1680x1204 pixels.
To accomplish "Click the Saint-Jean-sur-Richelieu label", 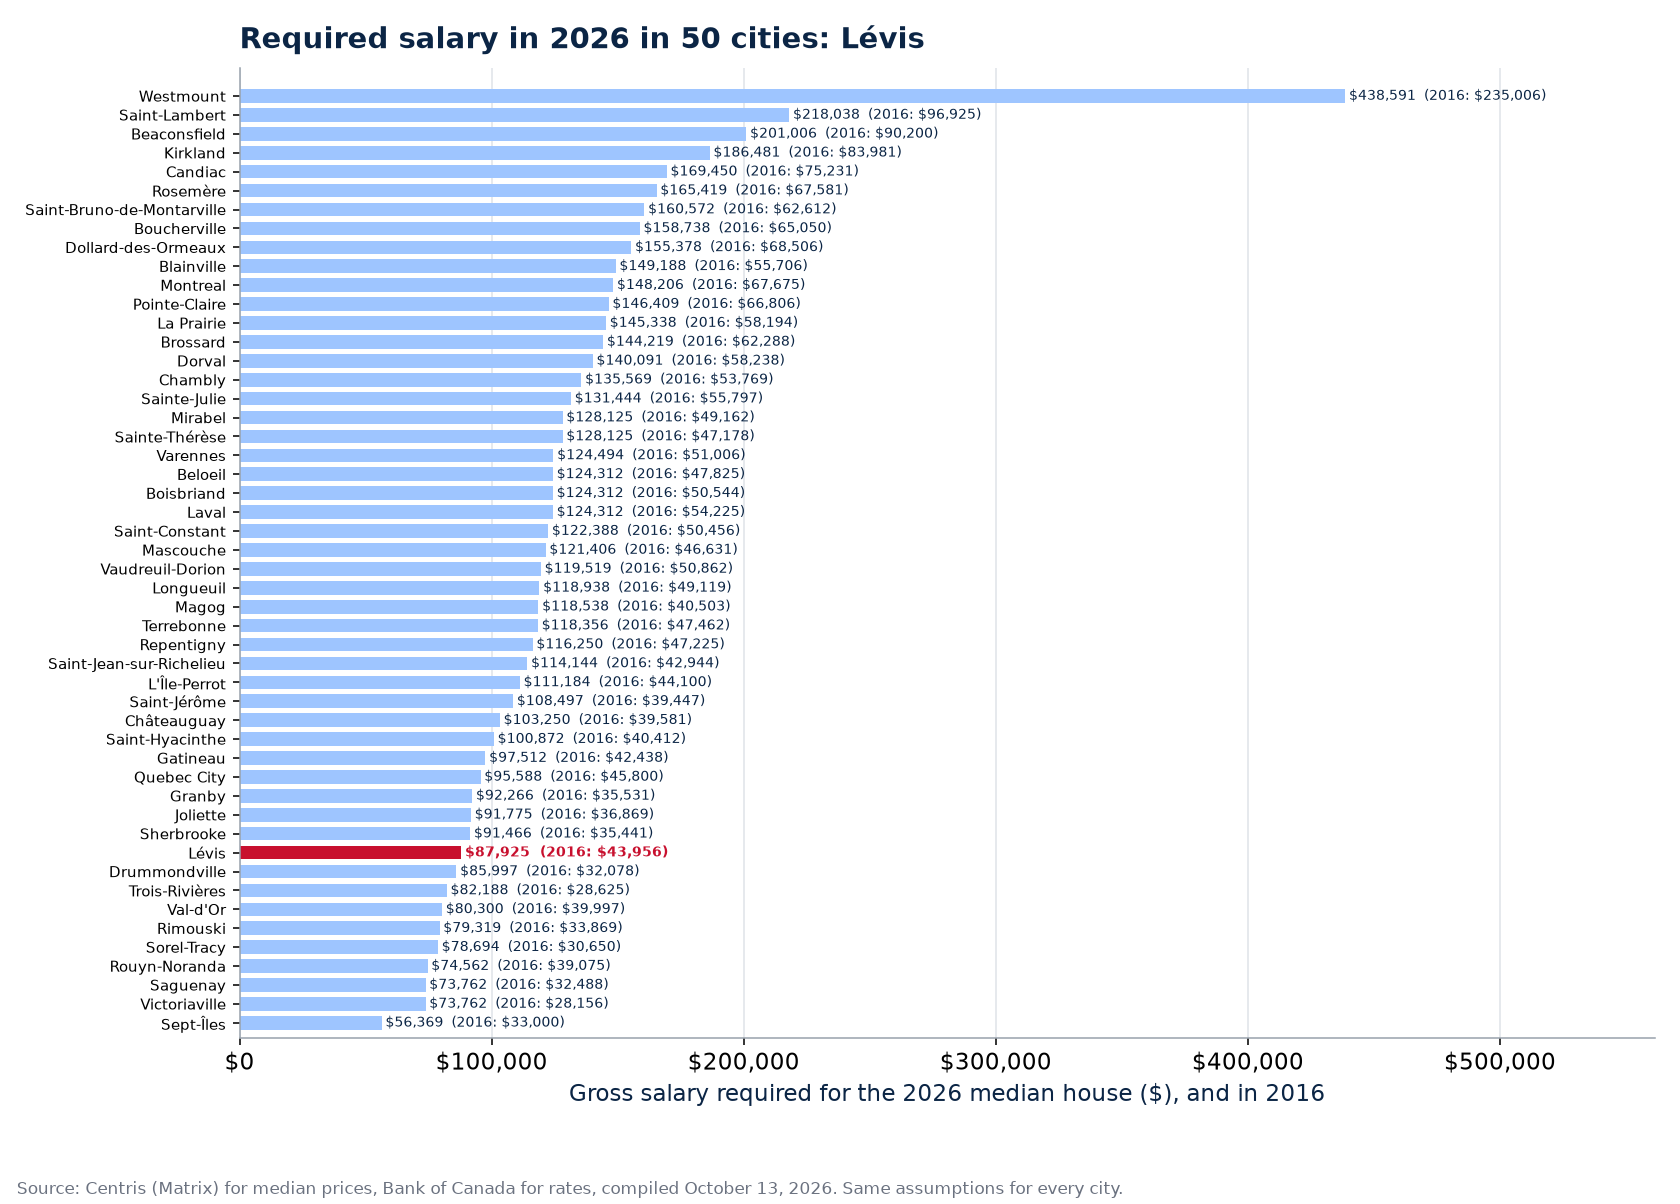I will click(x=137, y=664).
